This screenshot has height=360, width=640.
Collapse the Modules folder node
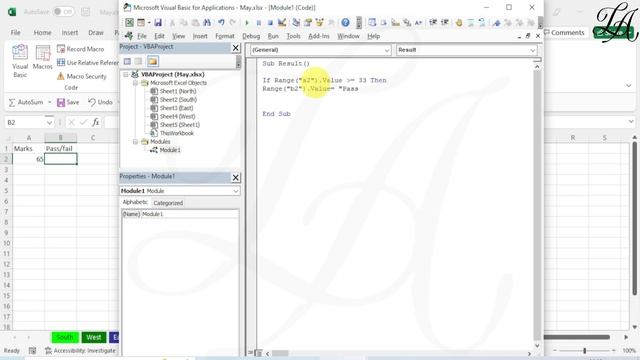click(x=135, y=142)
